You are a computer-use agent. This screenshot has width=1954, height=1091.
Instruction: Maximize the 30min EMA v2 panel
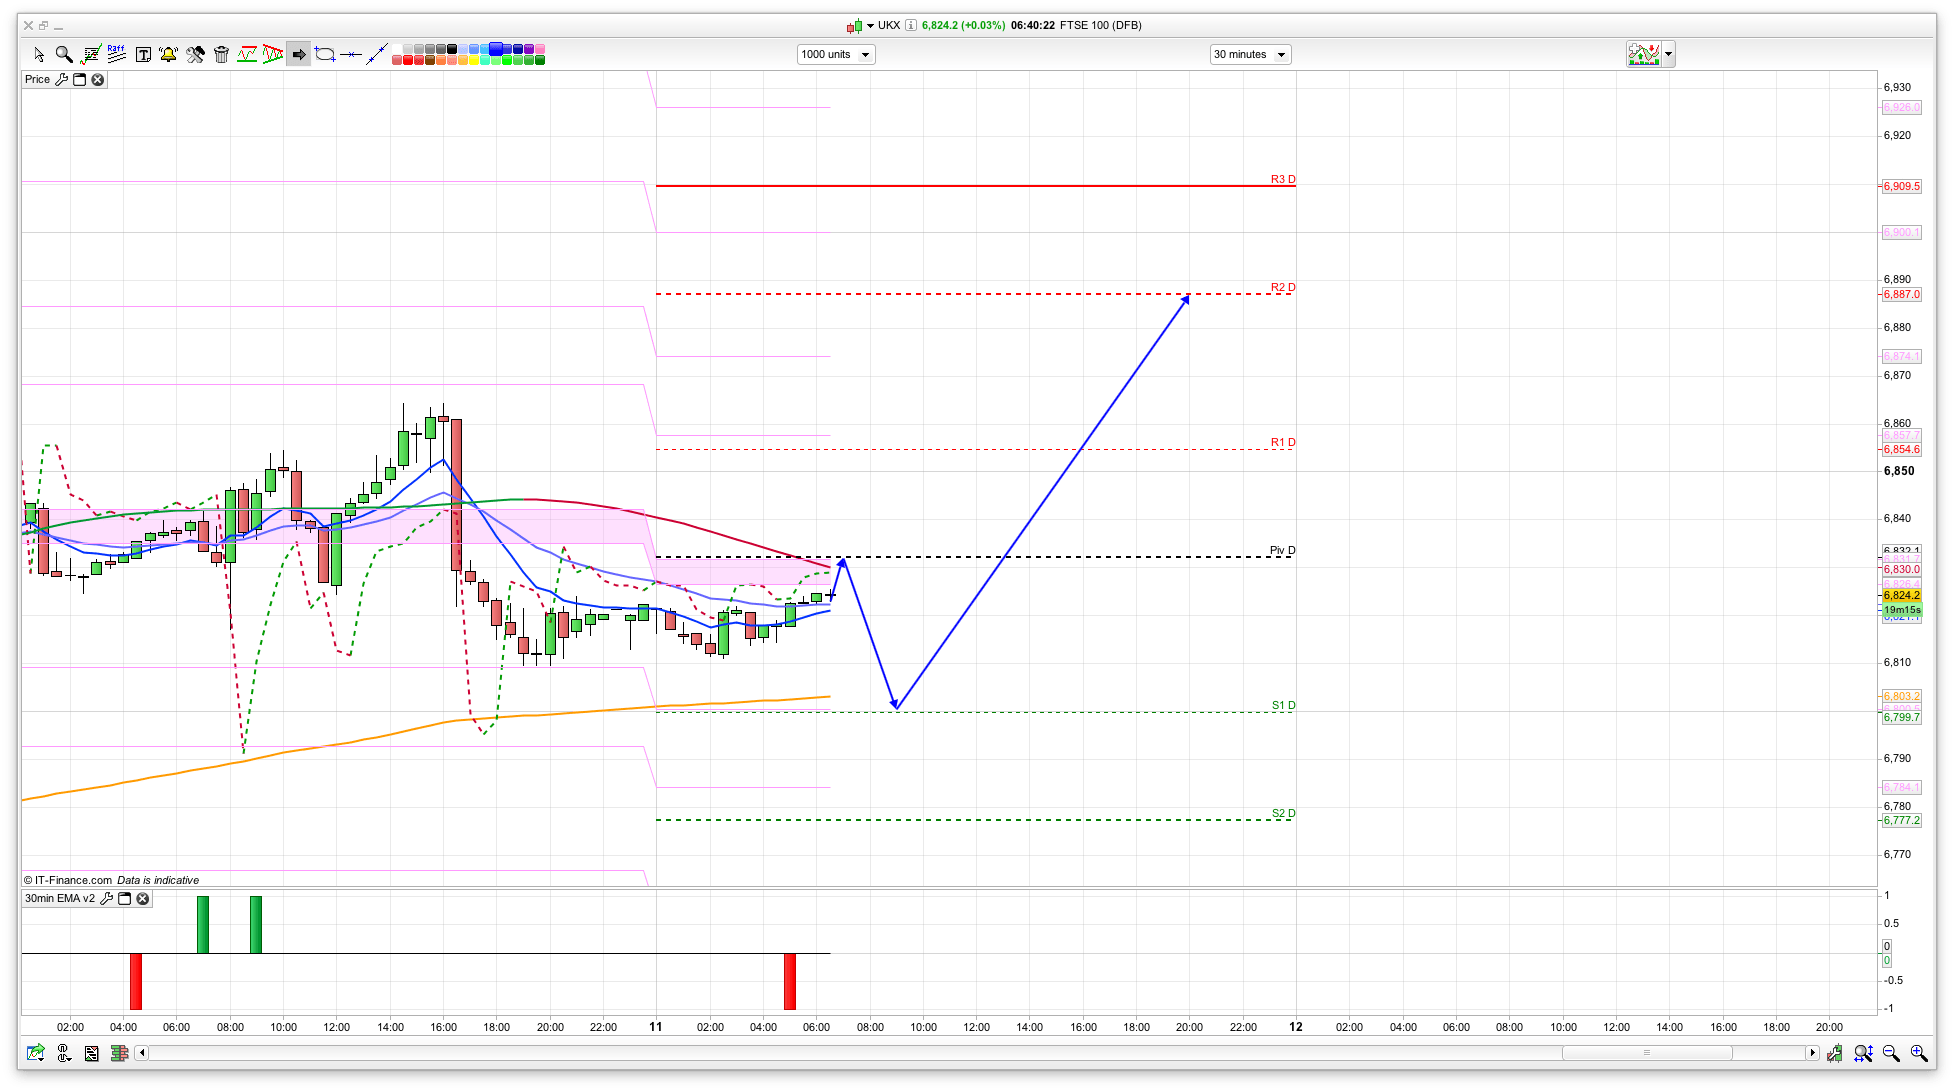125,899
